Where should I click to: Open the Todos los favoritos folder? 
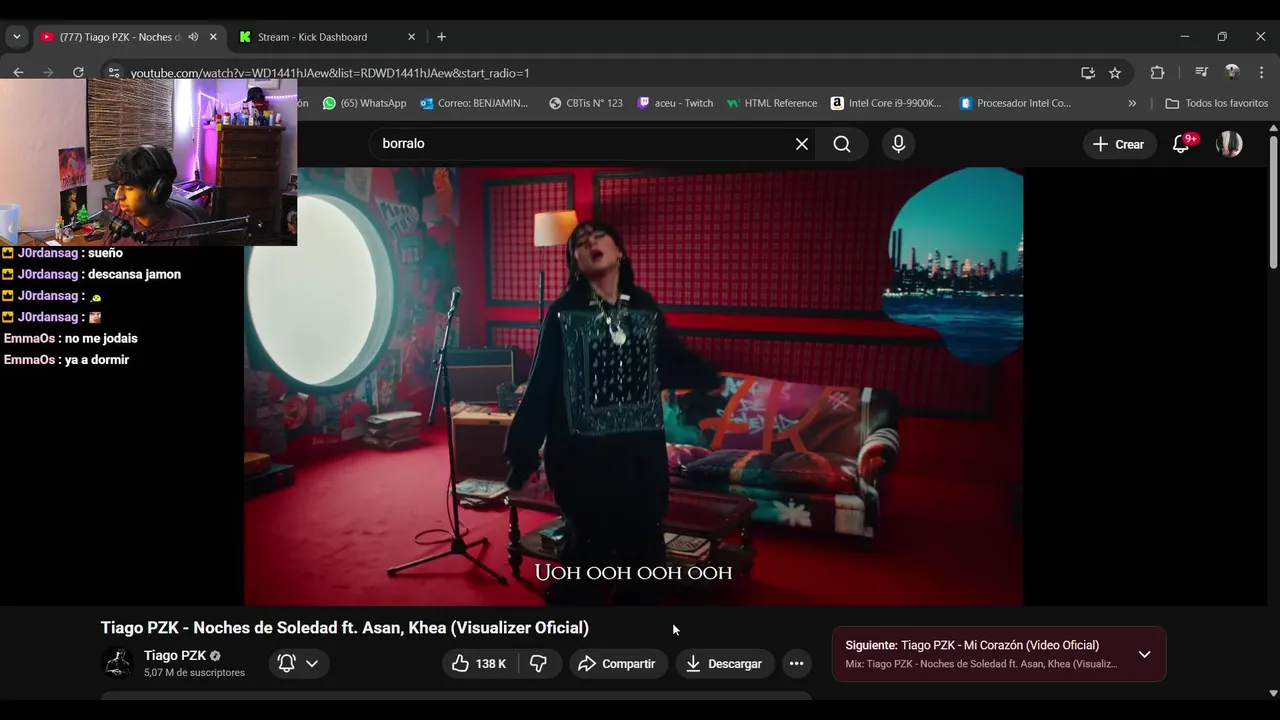(x=1217, y=103)
